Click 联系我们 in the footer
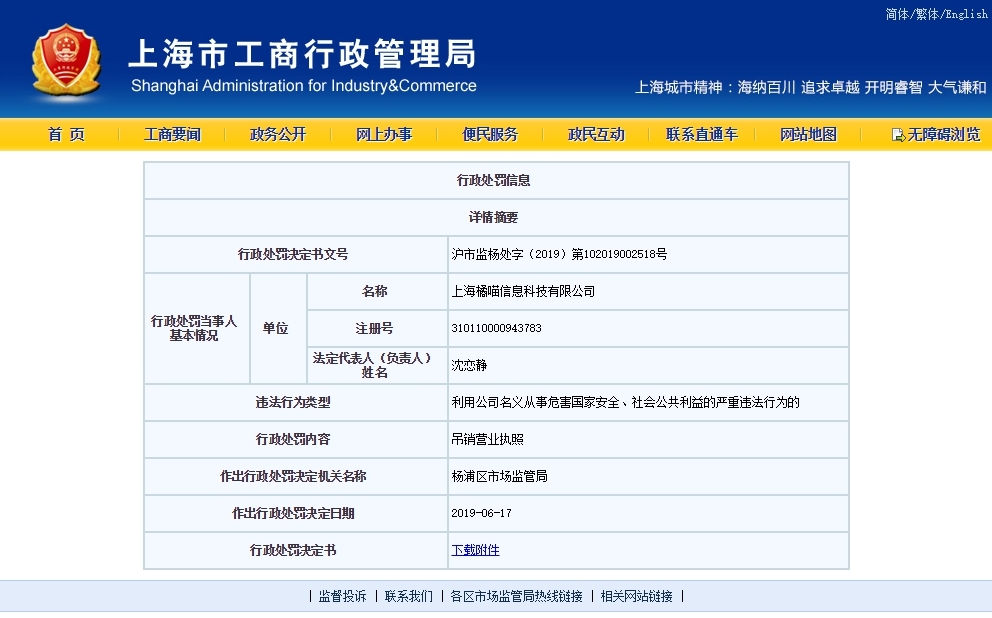Screen dimensions: 992x618 click(x=409, y=596)
